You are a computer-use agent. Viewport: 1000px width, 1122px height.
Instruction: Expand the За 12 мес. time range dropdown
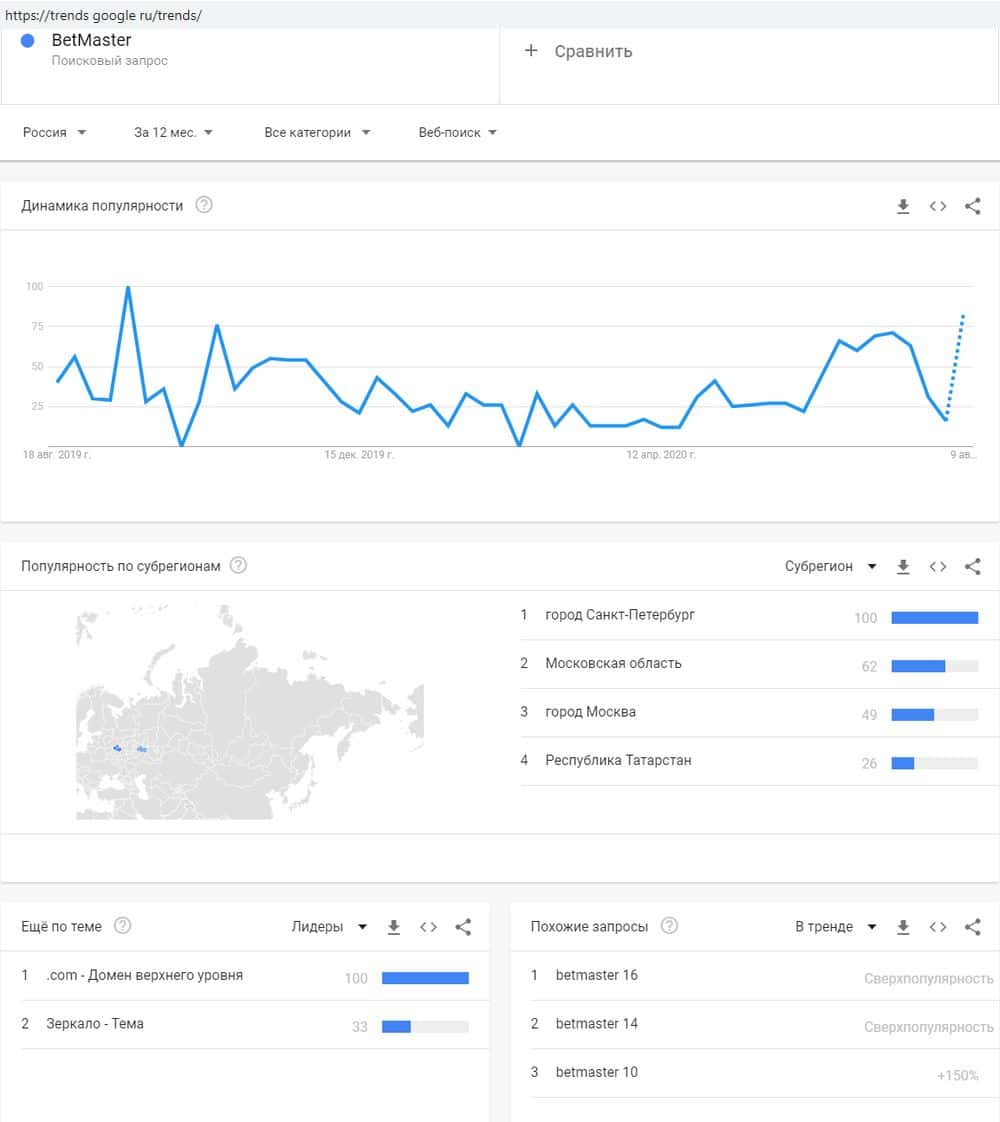pos(173,132)
